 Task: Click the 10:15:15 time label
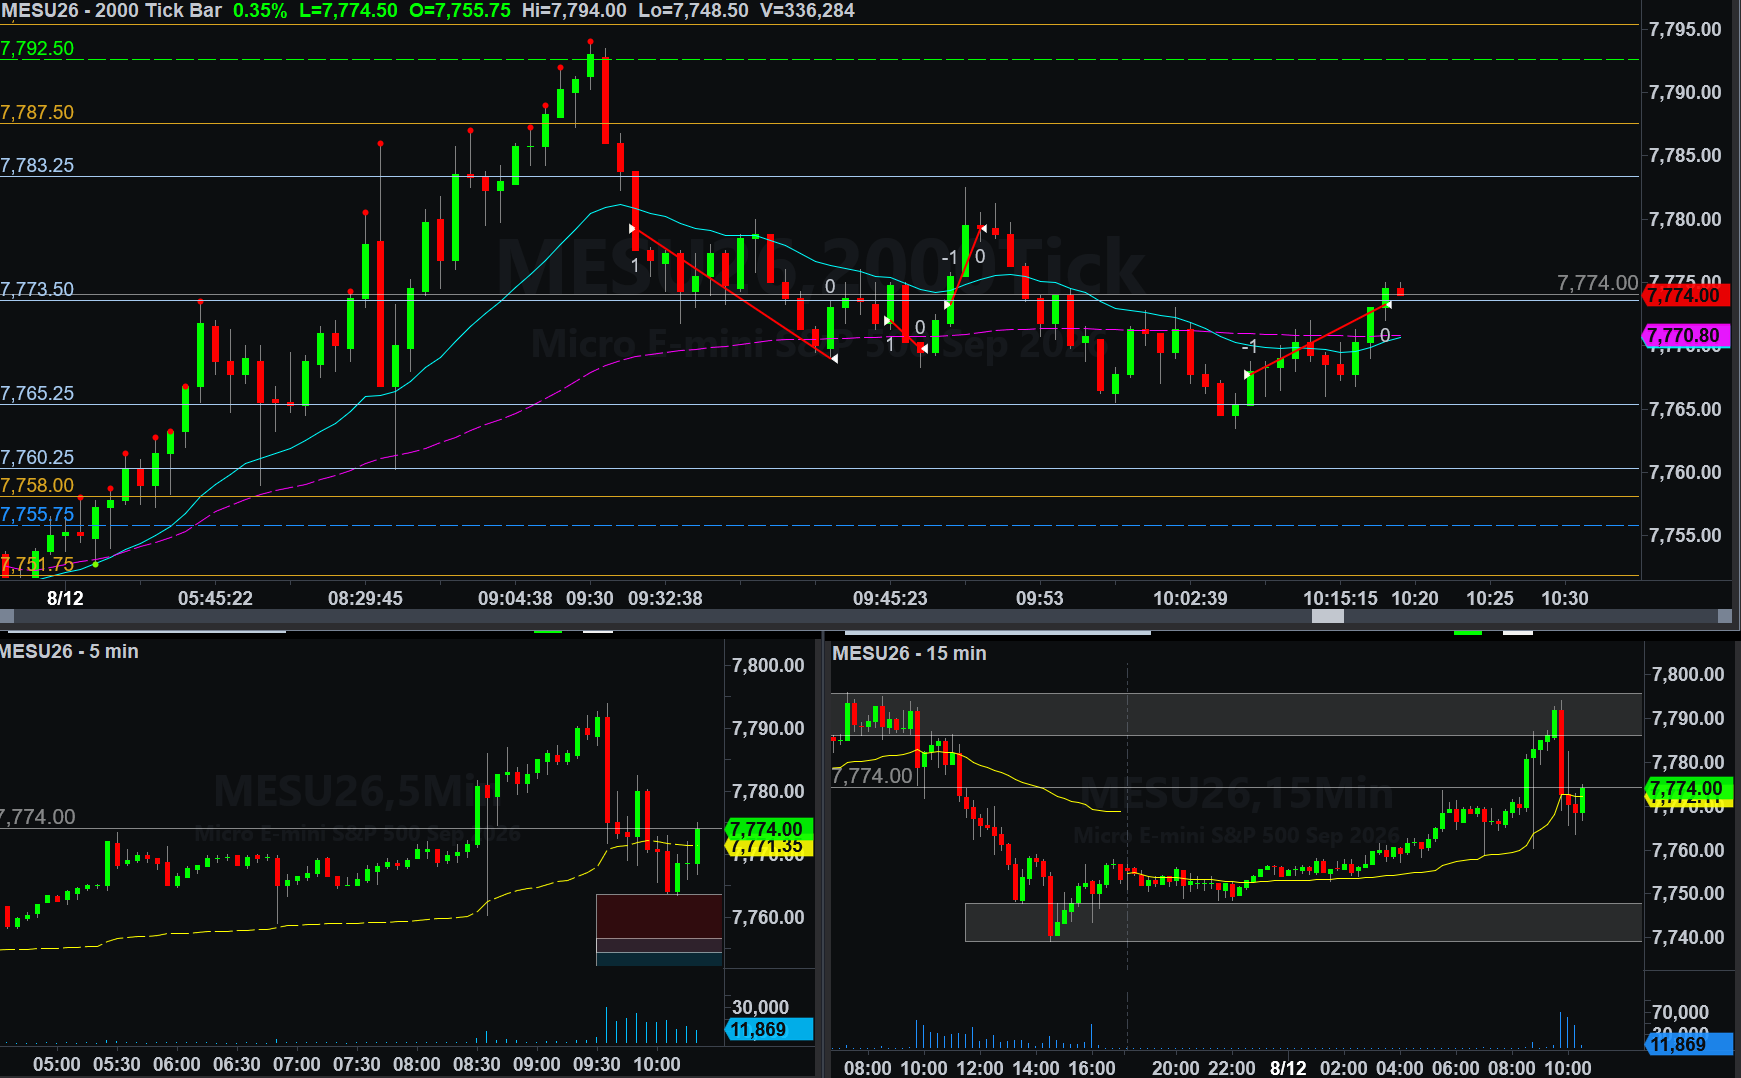point(1340,599)
